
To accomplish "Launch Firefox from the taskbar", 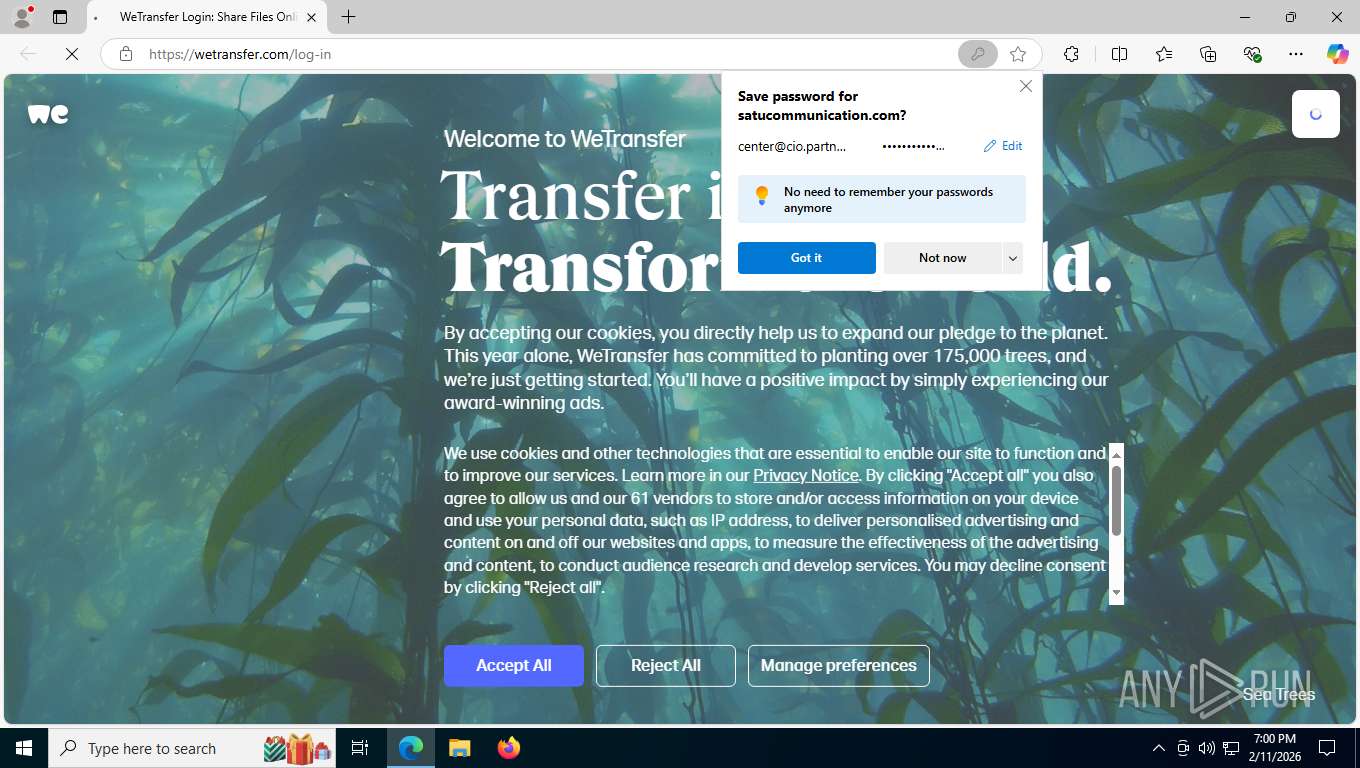I will click(x=509, y=748).
